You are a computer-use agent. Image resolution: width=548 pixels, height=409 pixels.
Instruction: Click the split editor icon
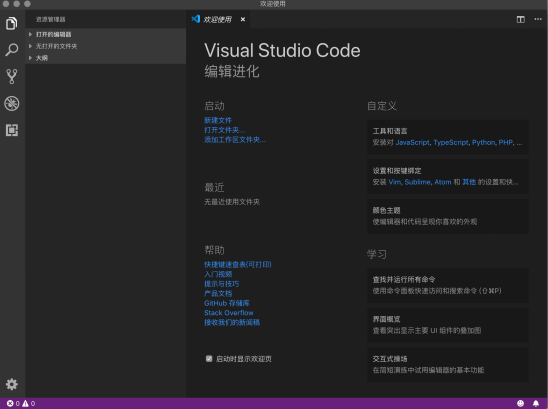point(521,20)
